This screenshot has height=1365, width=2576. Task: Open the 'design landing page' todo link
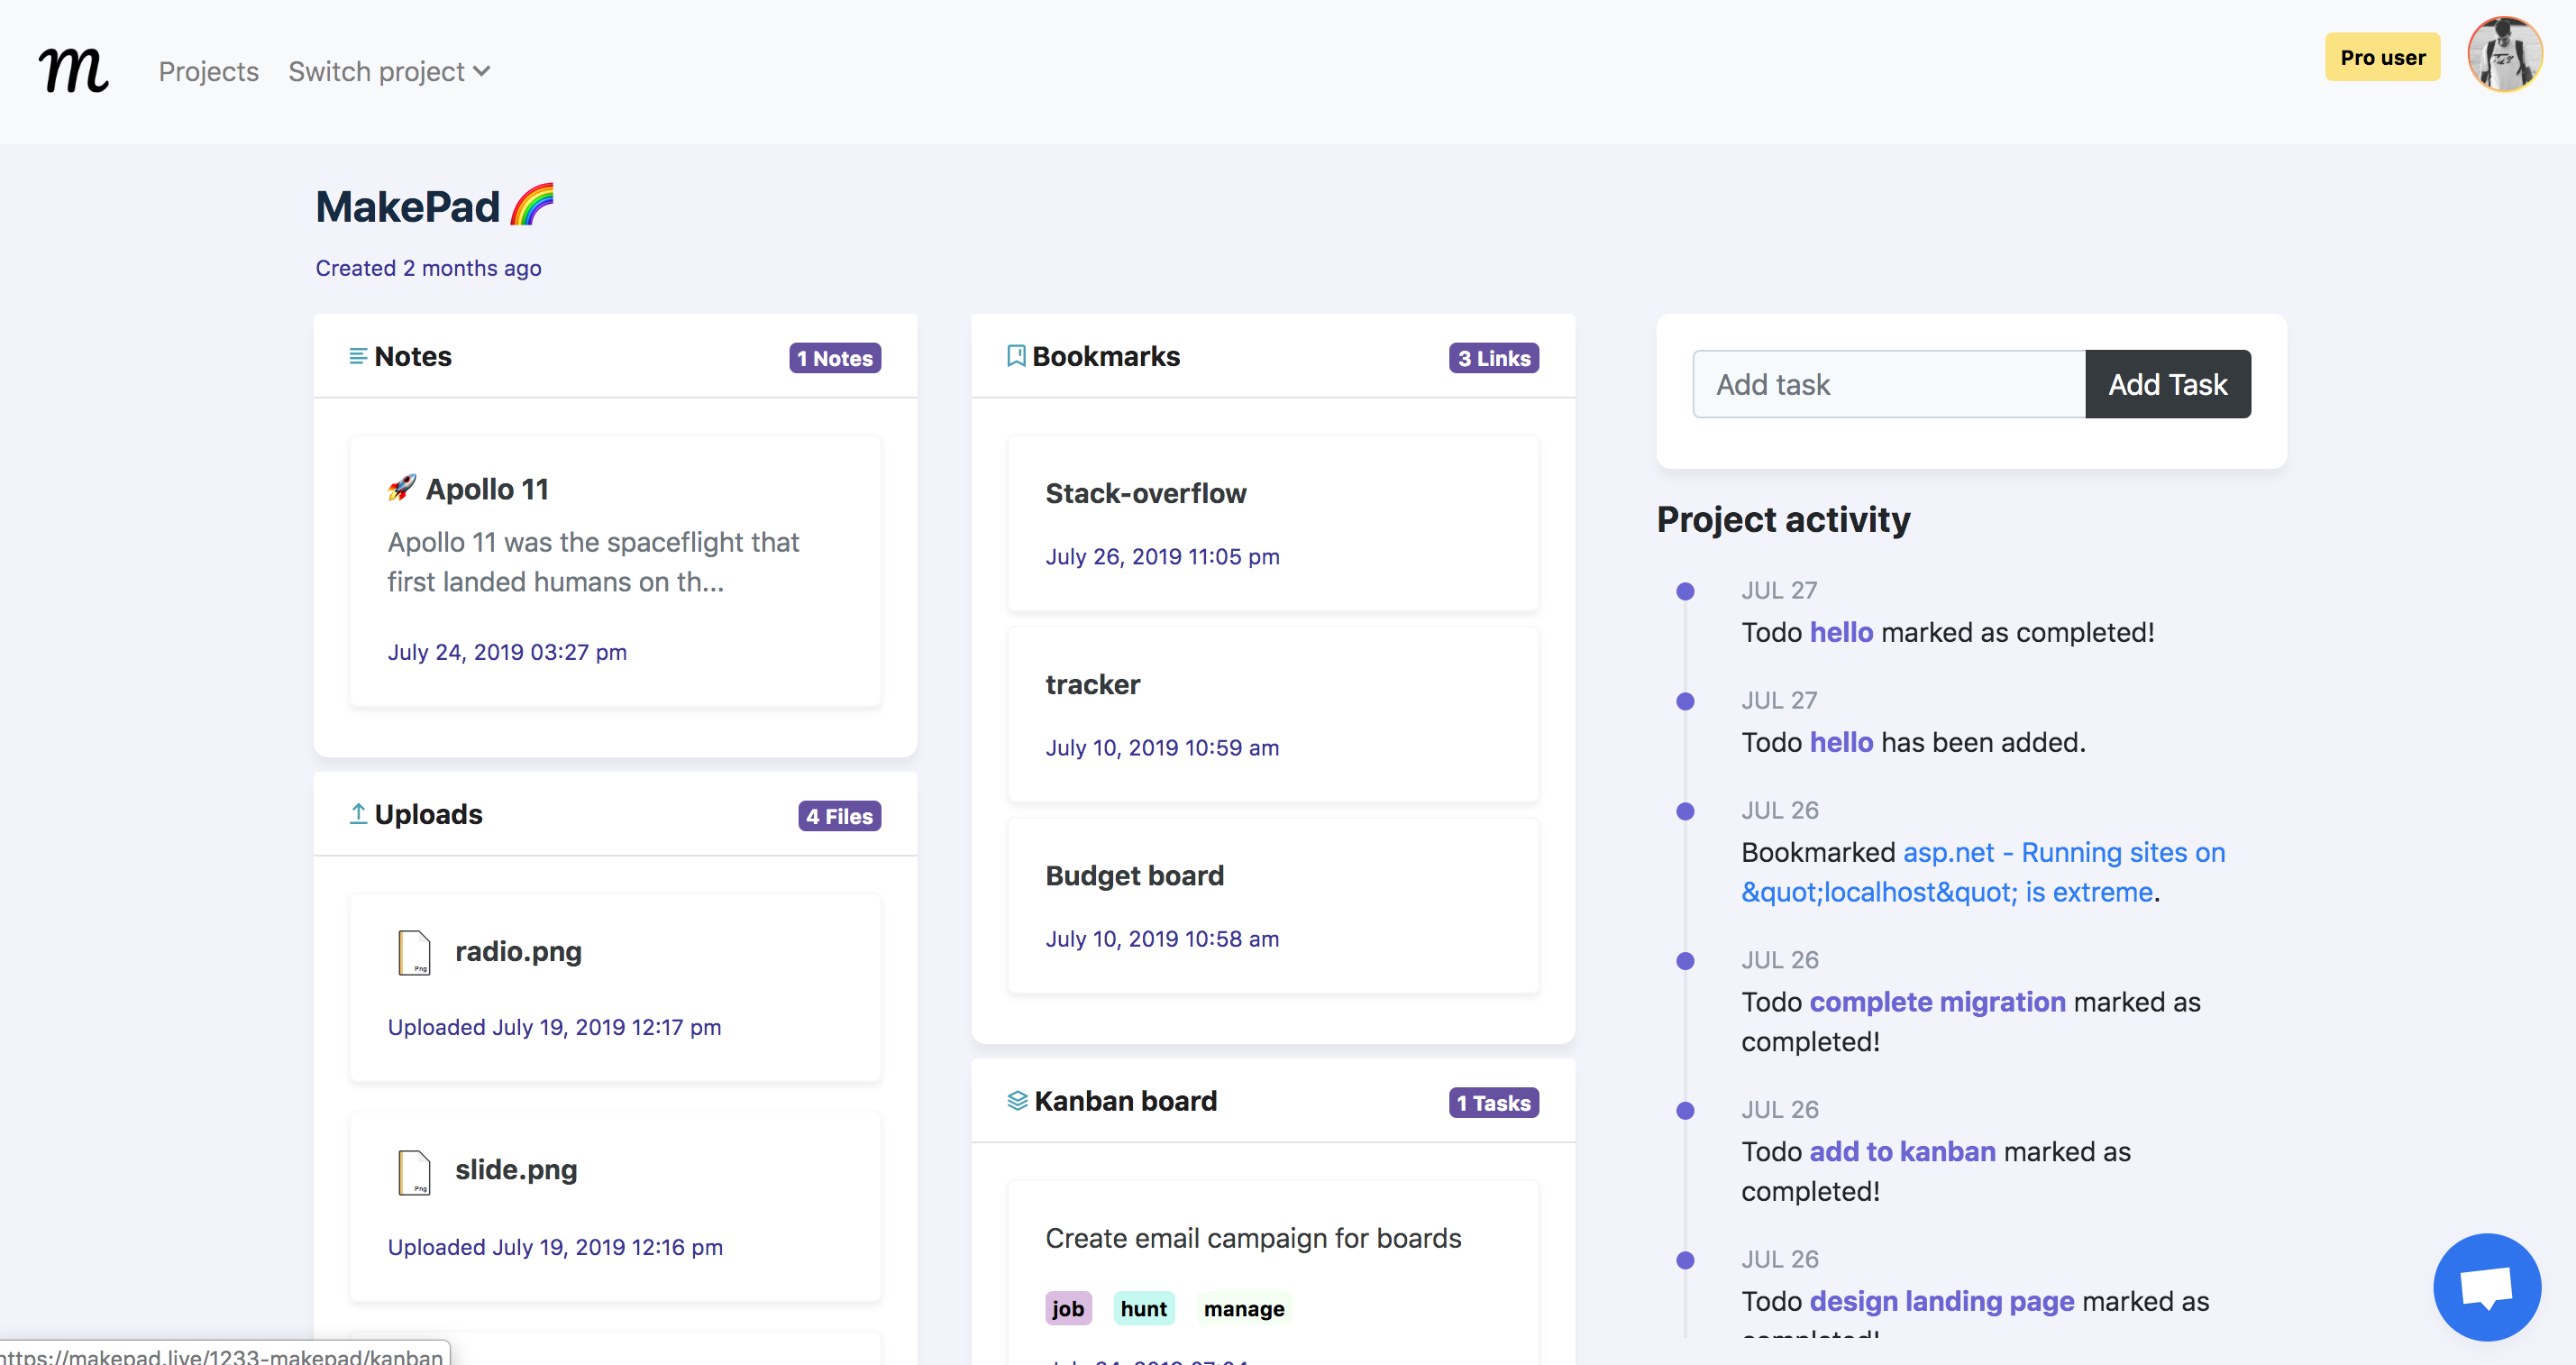click(x=1942, y=1301)
